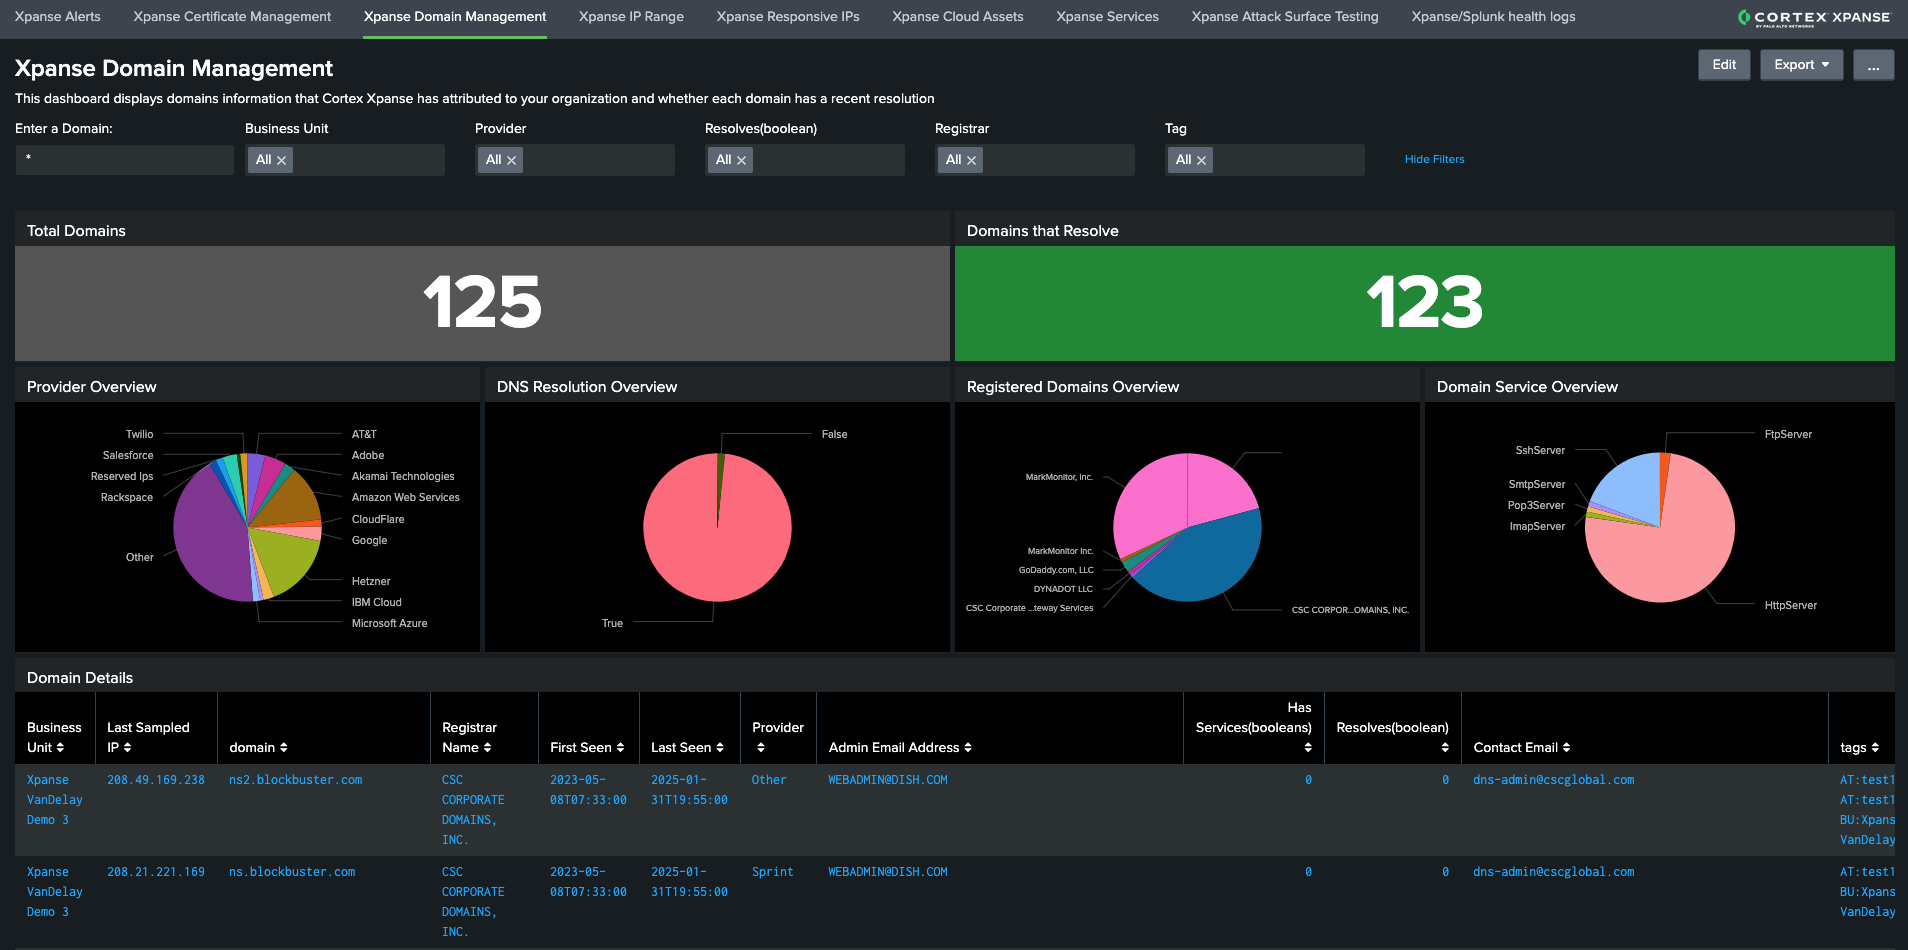Open the Export dropdown menu
Image resolution: width=1908 pixels, height=950 pixels.
(x=1801, y=65)
